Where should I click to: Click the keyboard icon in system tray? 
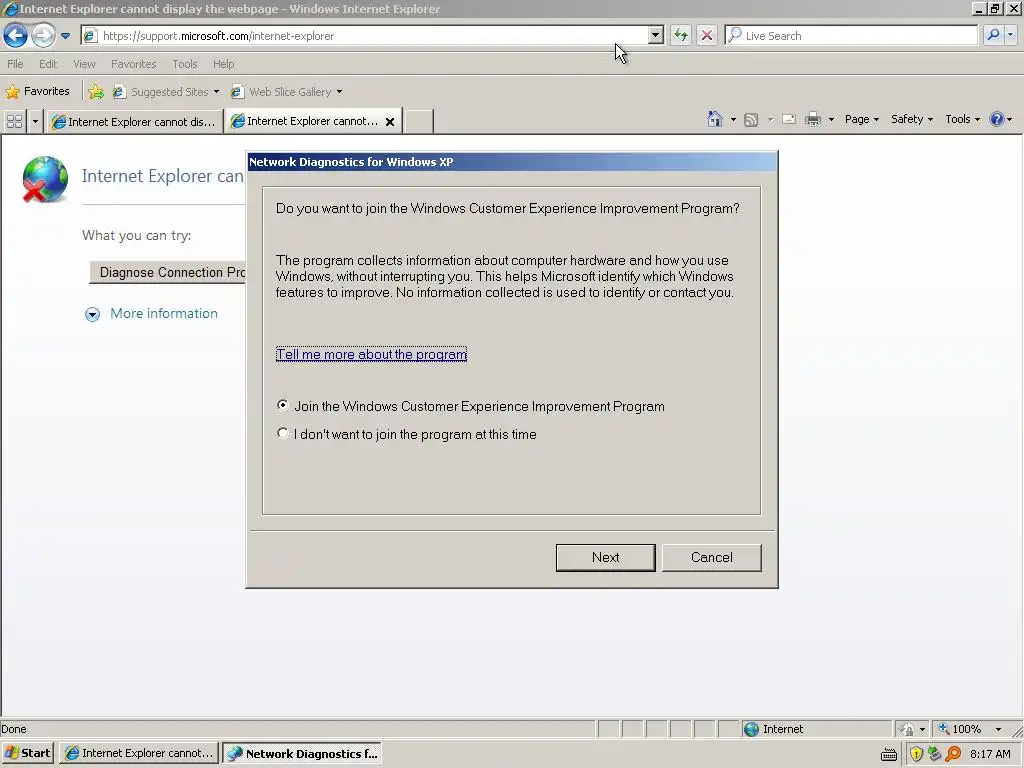(x=888, y=754)
